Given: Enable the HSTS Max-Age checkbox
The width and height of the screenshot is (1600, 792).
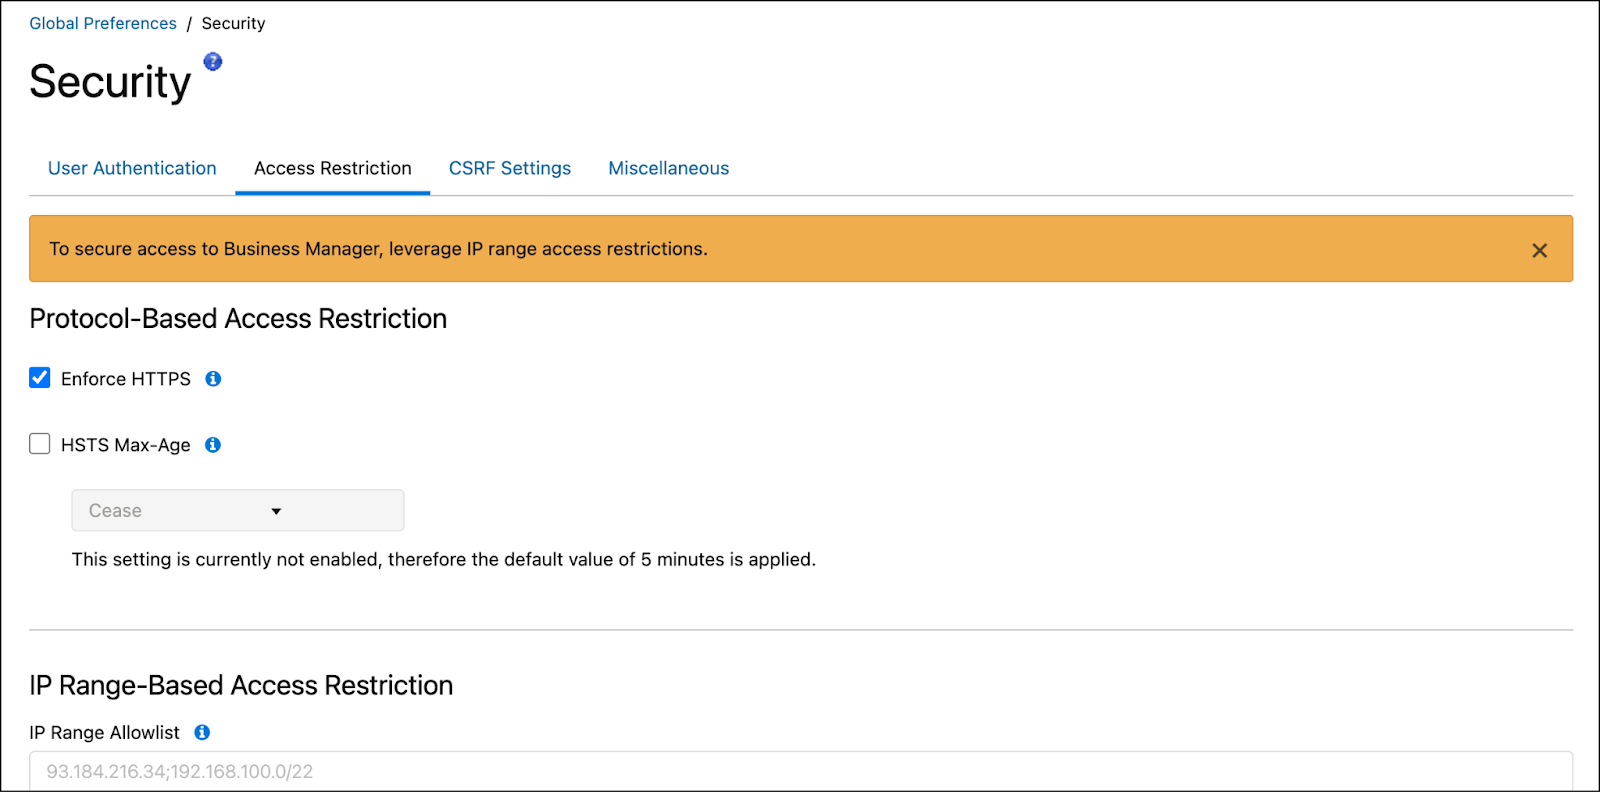Looking at the screenshot, I should coord(39,443).
